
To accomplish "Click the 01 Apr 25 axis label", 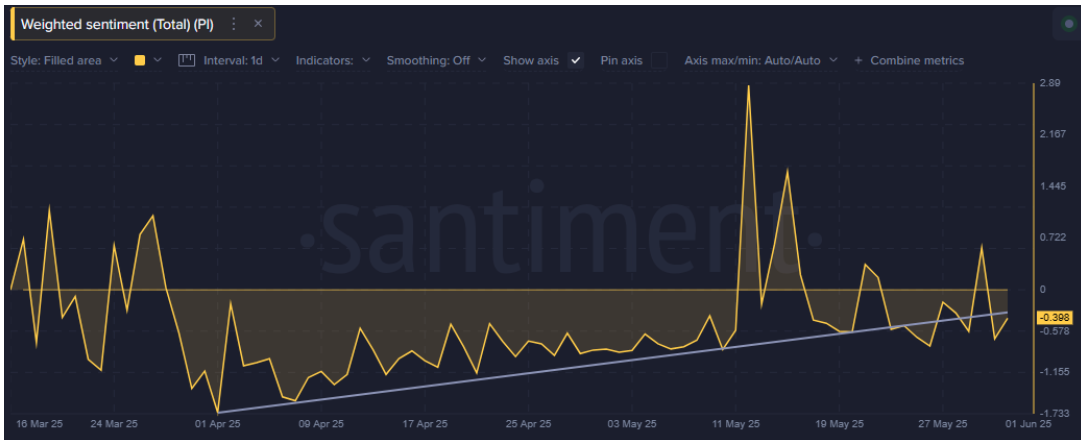I will click(219, 423).
